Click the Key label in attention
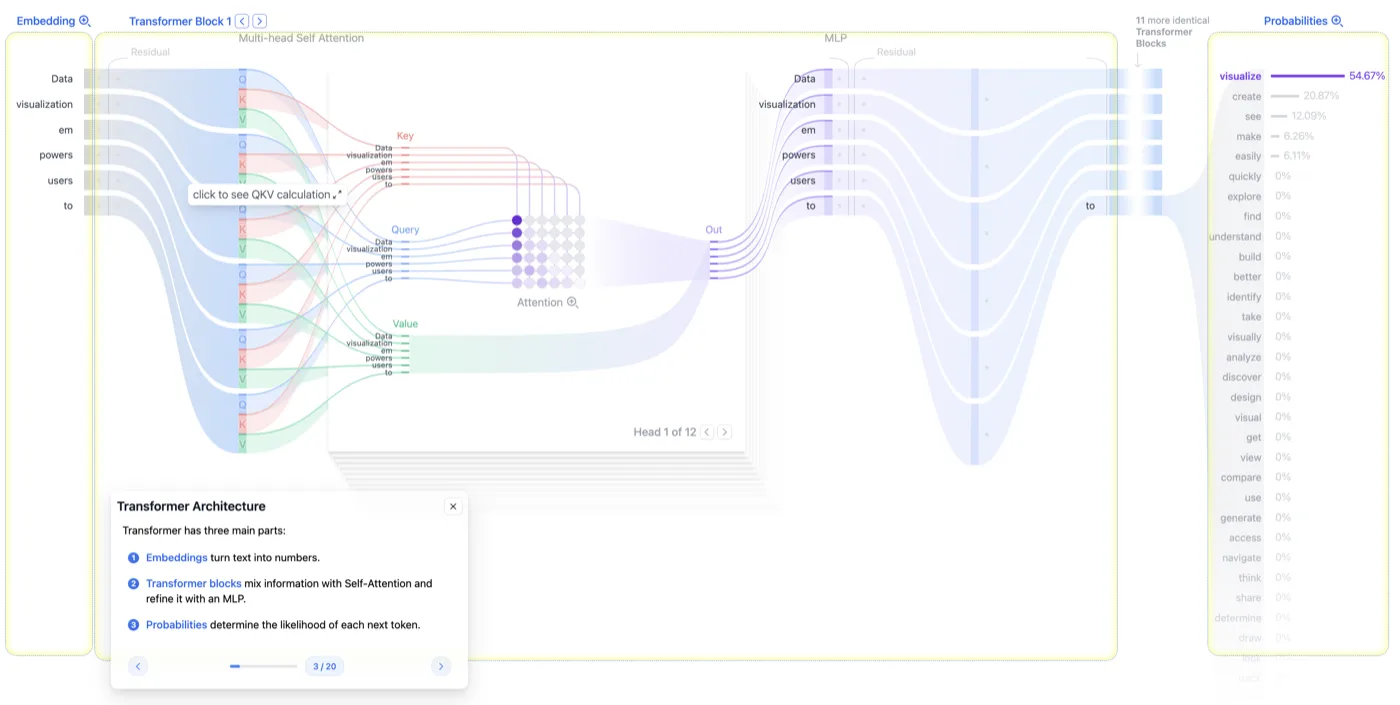Screen dimensions: 1400x705 tap(405, 136)
